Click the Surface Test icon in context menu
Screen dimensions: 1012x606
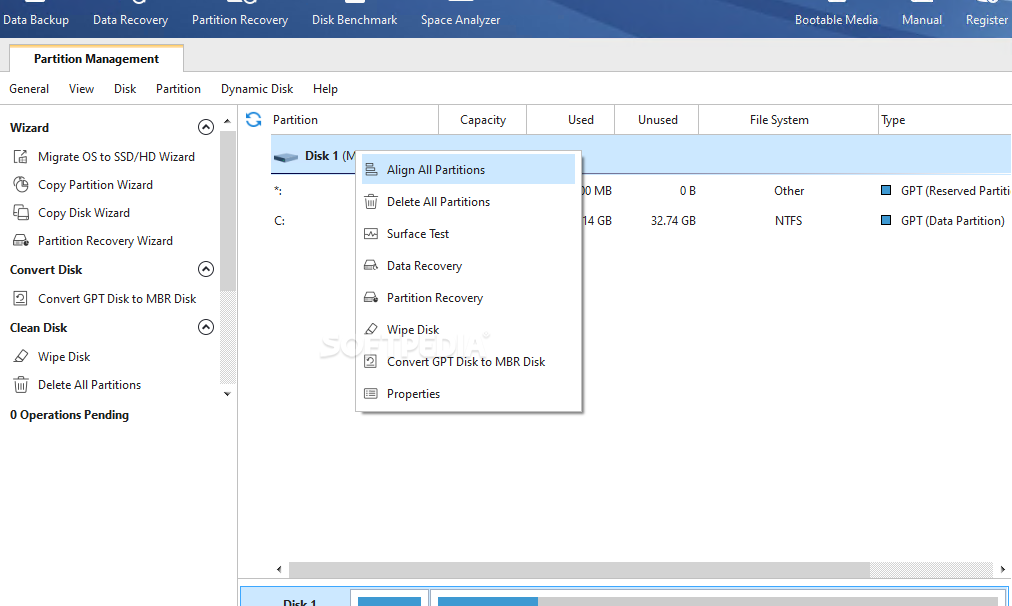(371, 234)
